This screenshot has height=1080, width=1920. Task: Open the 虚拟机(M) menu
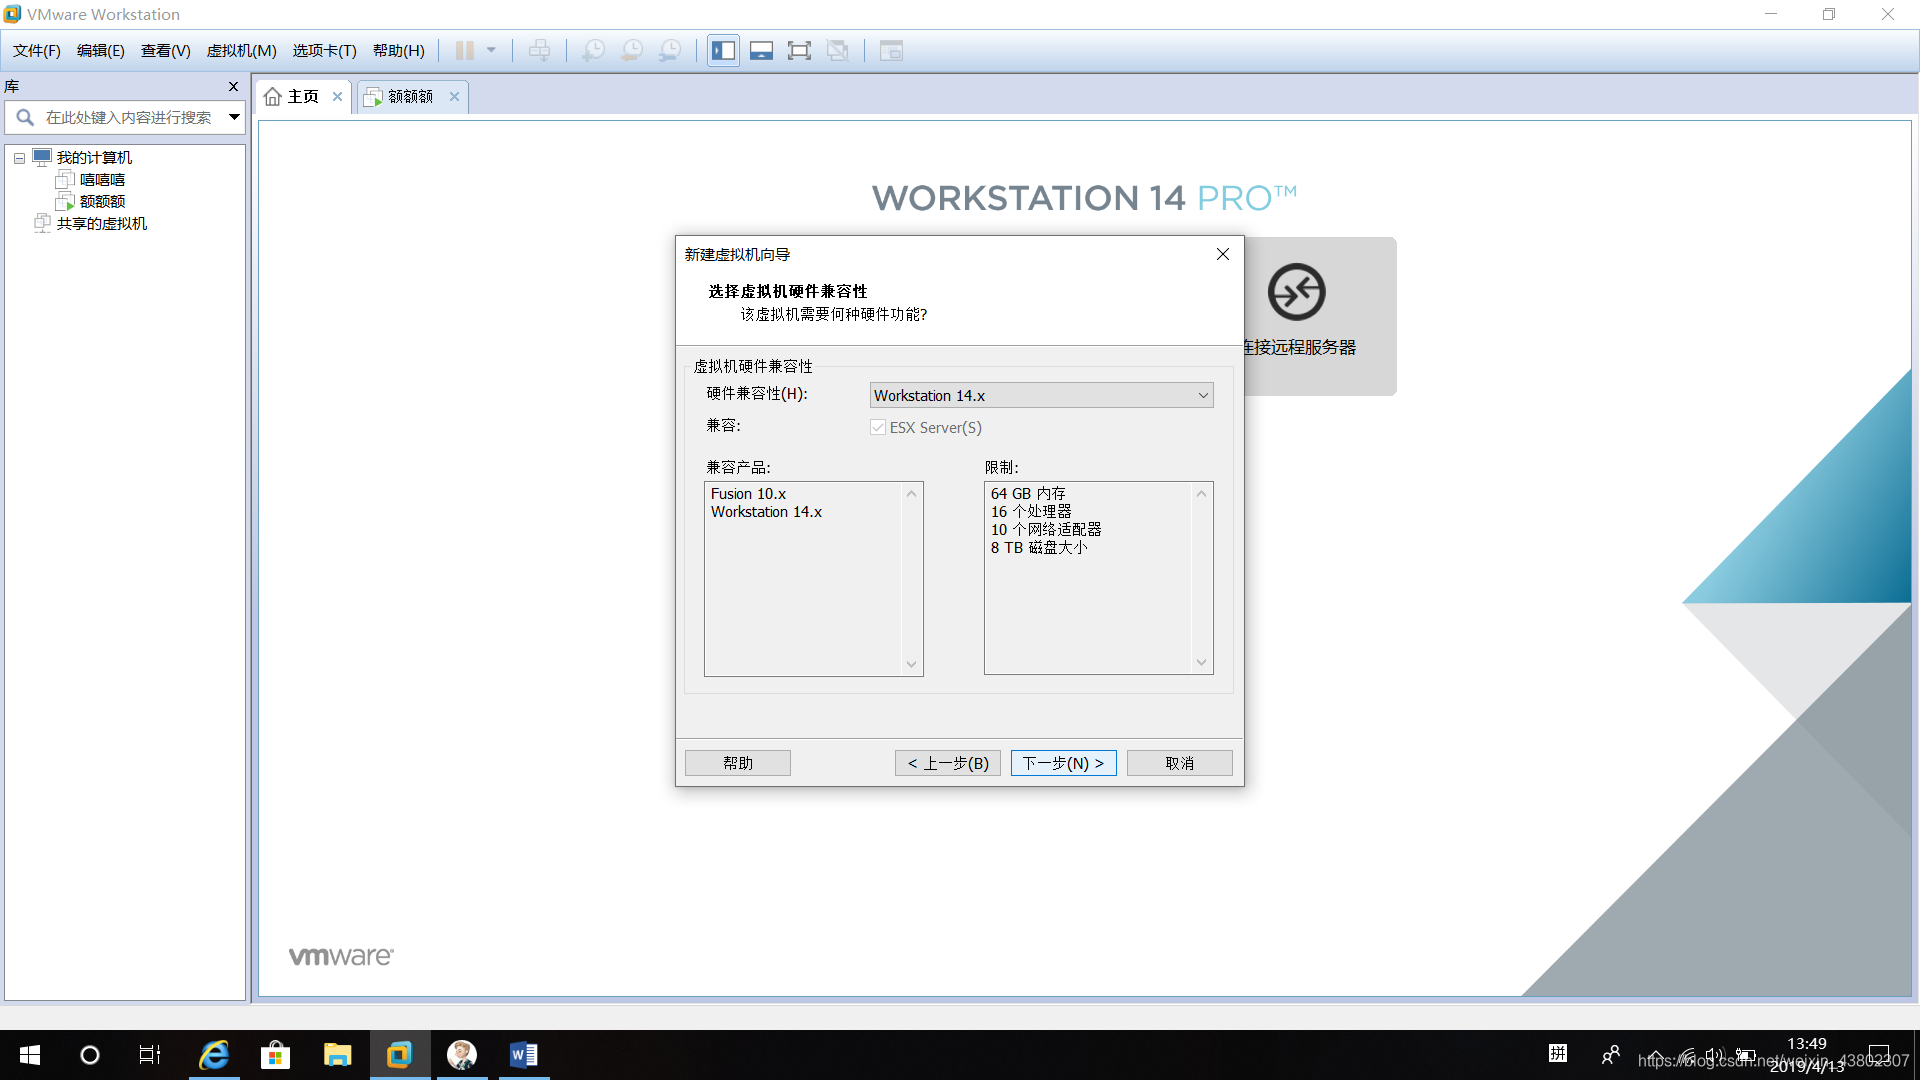242,51
